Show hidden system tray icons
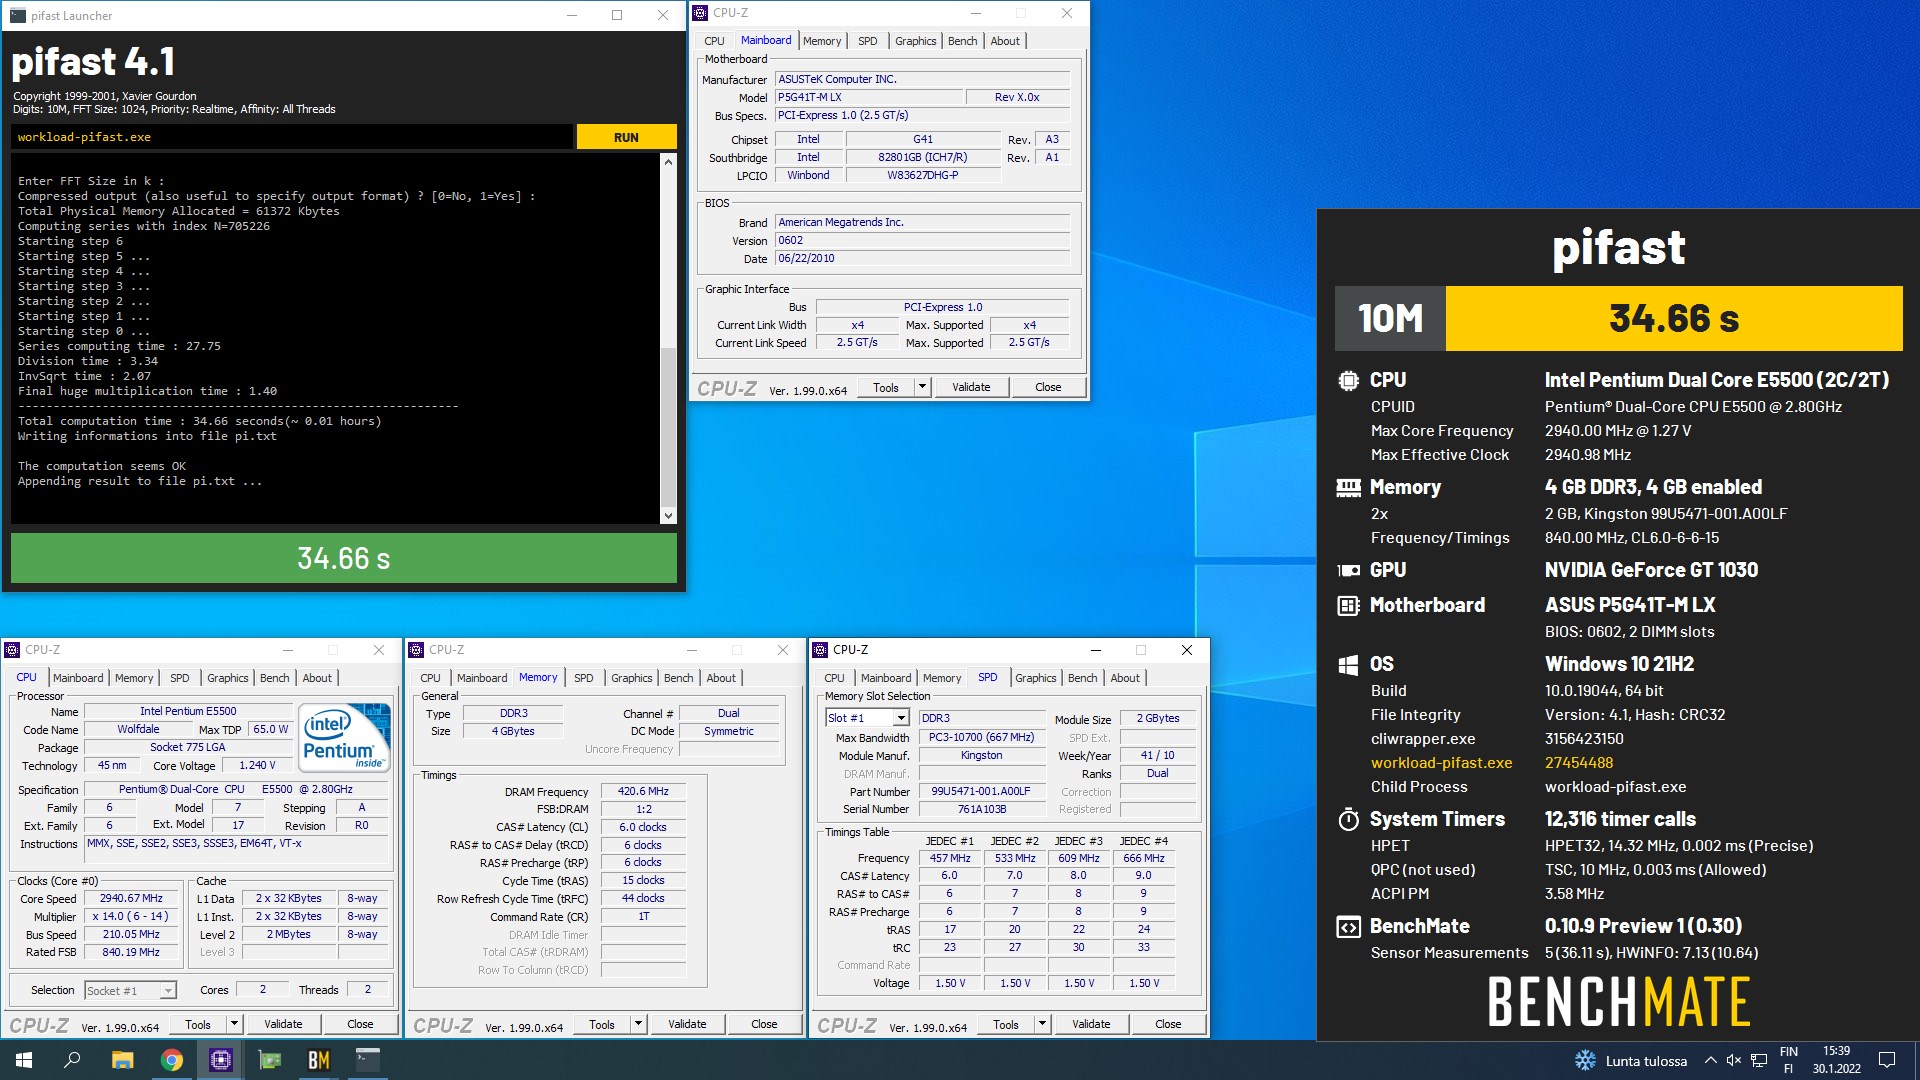 click(1710, 1061)
